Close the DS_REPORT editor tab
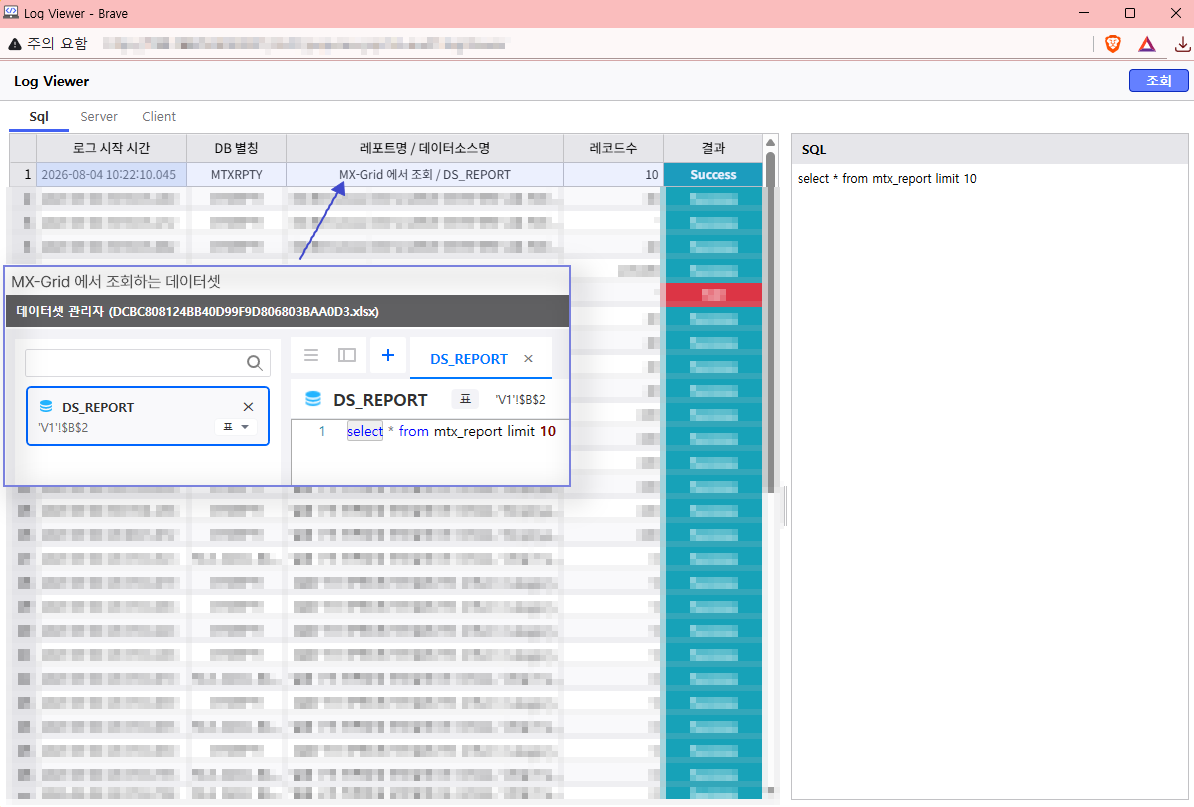The width and height of the screenshot is (1194, 807). (x=528, y=359)
